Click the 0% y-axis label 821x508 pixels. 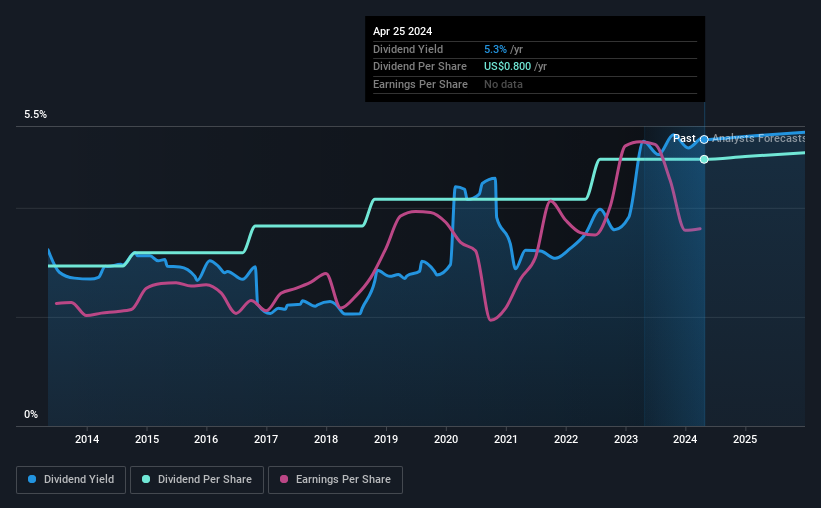(31, 414)
